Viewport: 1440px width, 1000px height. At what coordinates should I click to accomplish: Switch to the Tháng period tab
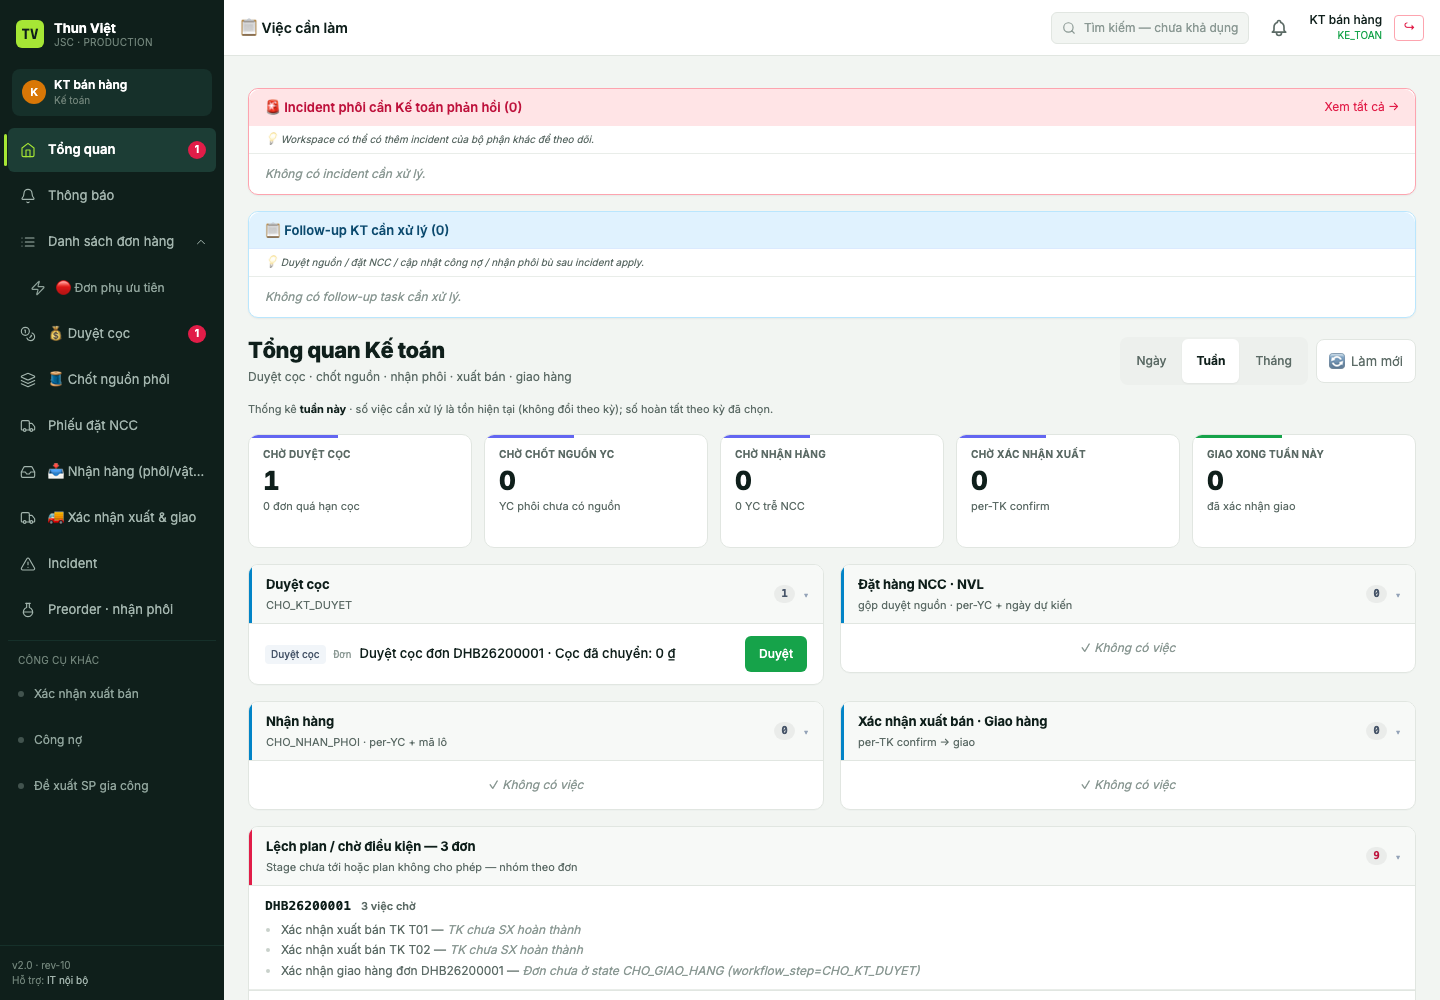click(1274, 361)
